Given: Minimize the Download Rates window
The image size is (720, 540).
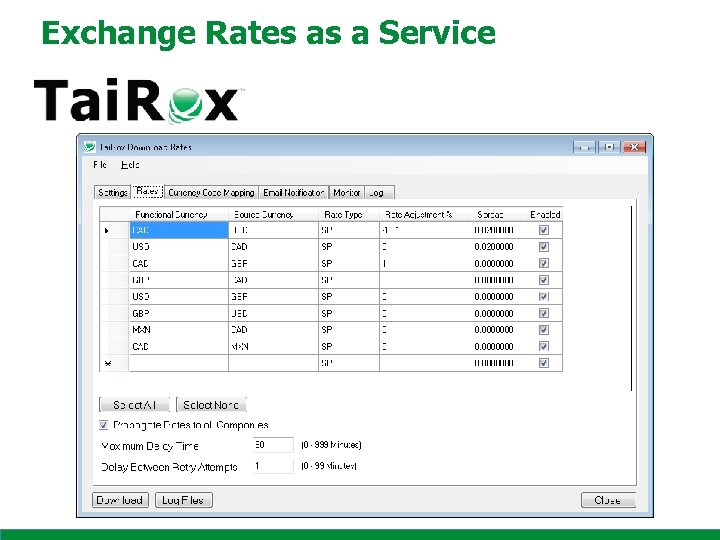Looking at the screenshot, I should coord(585,147).
